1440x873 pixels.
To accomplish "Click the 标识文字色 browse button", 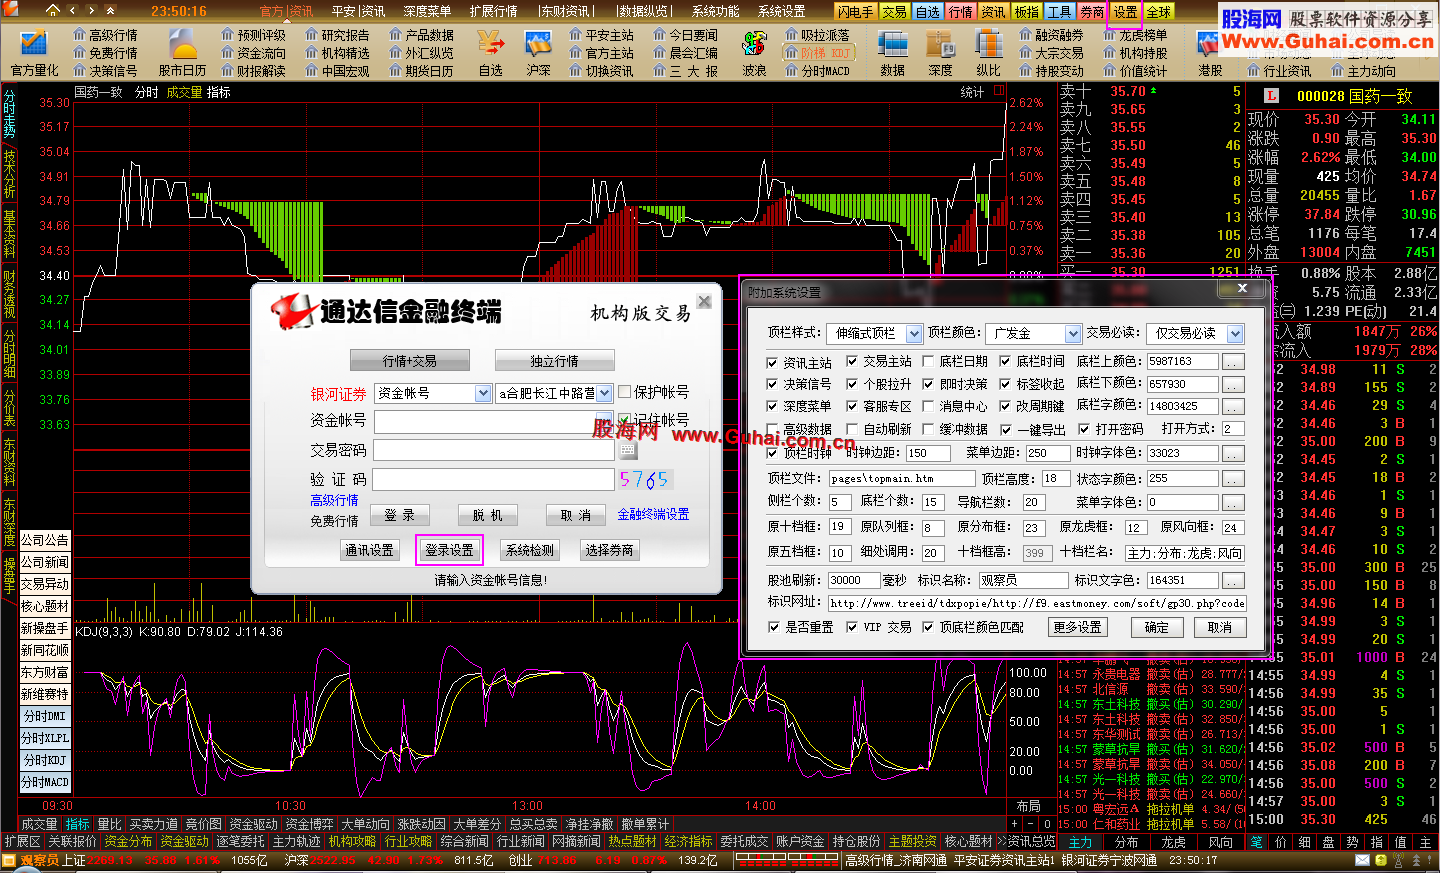I will point(1233,580).
